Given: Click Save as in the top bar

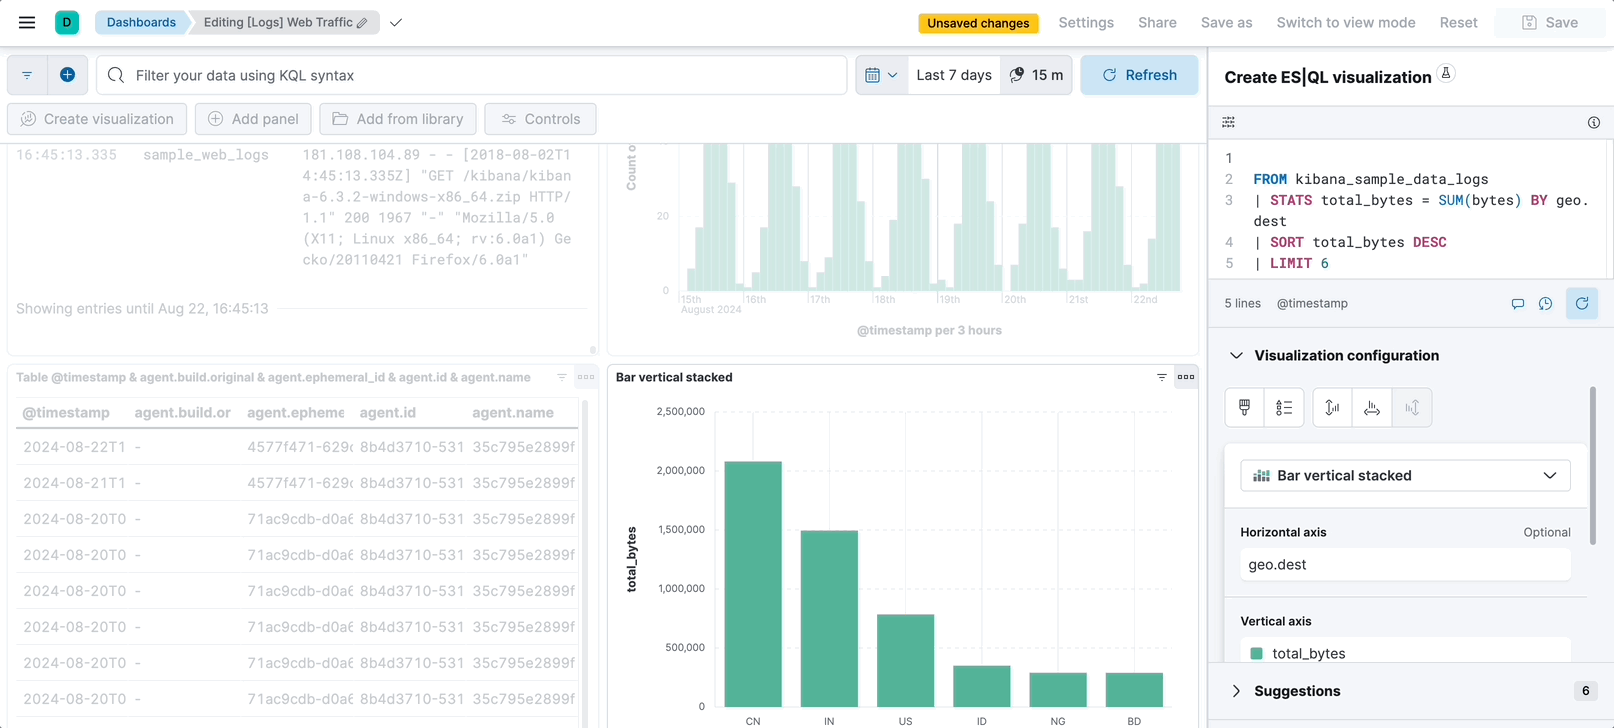Looking at the screenshot, I should 1226,22.
